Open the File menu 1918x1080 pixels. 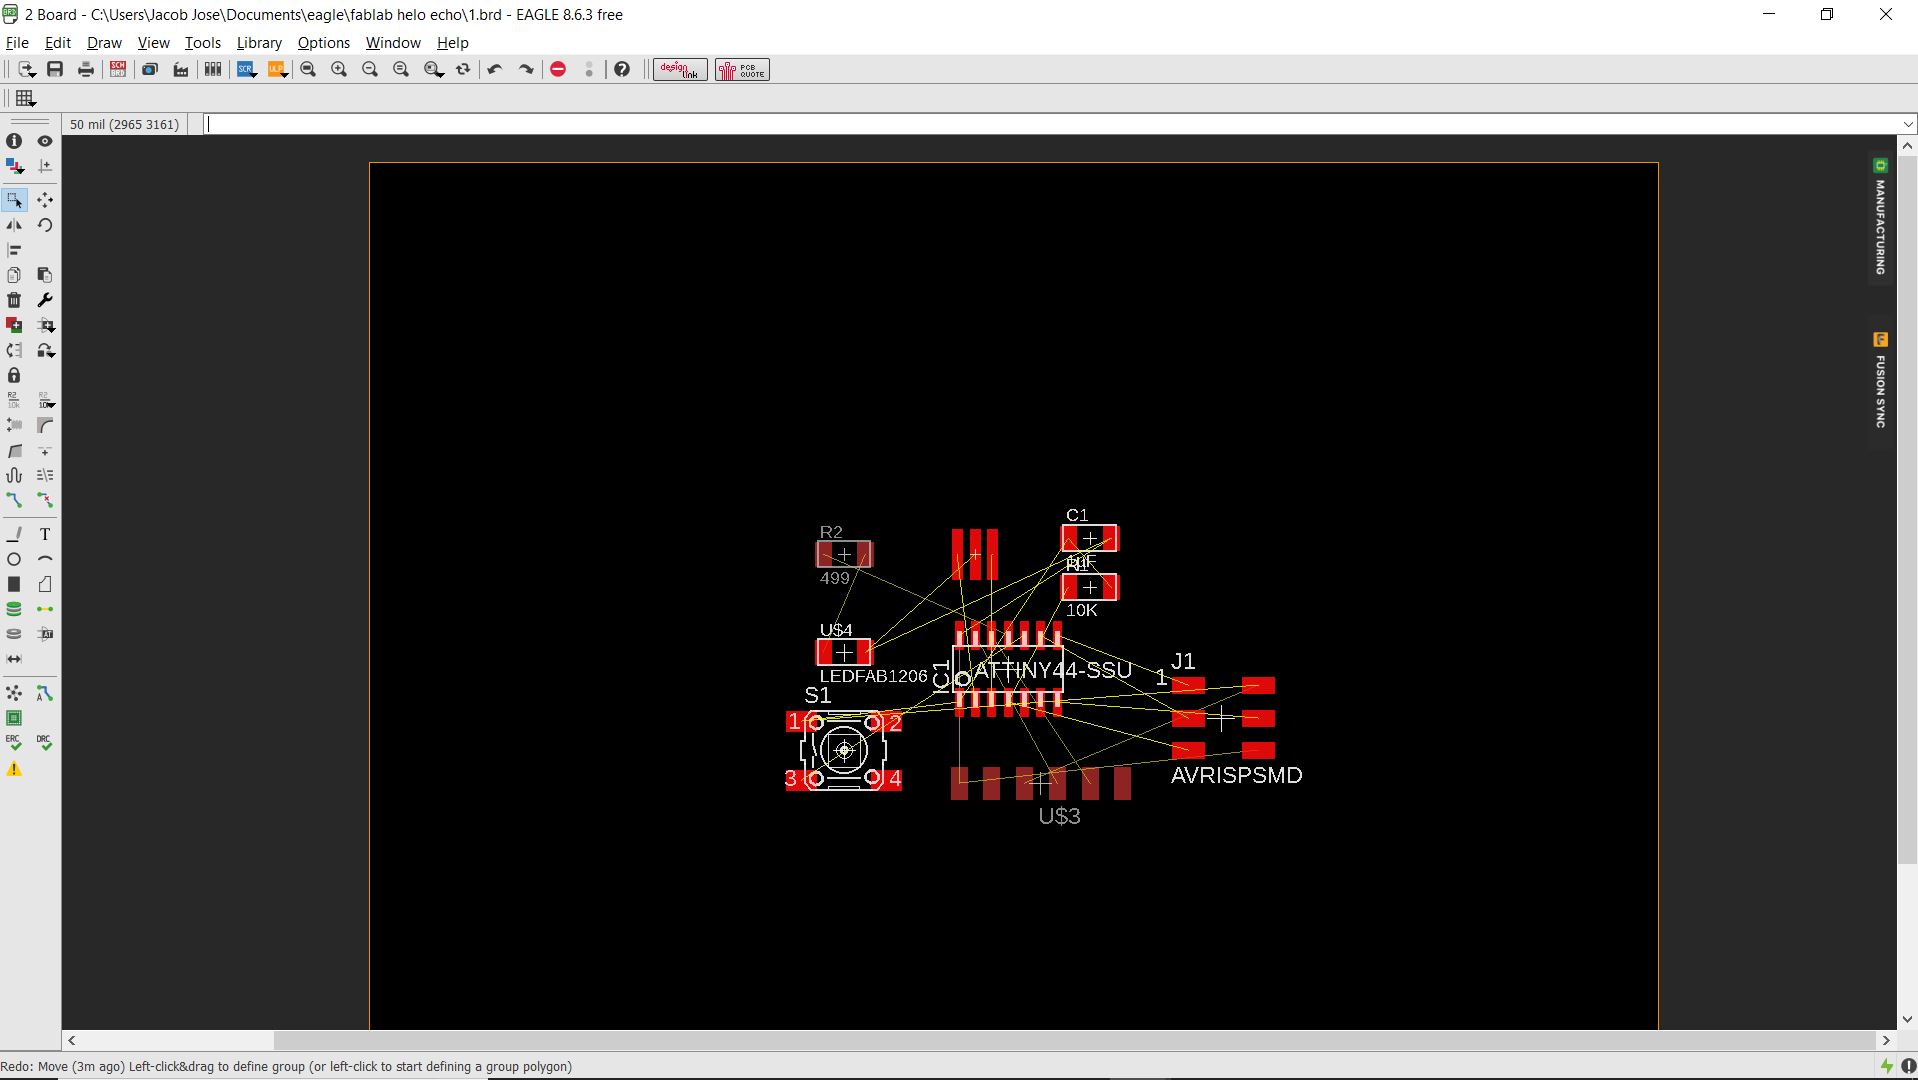[17, 43]
